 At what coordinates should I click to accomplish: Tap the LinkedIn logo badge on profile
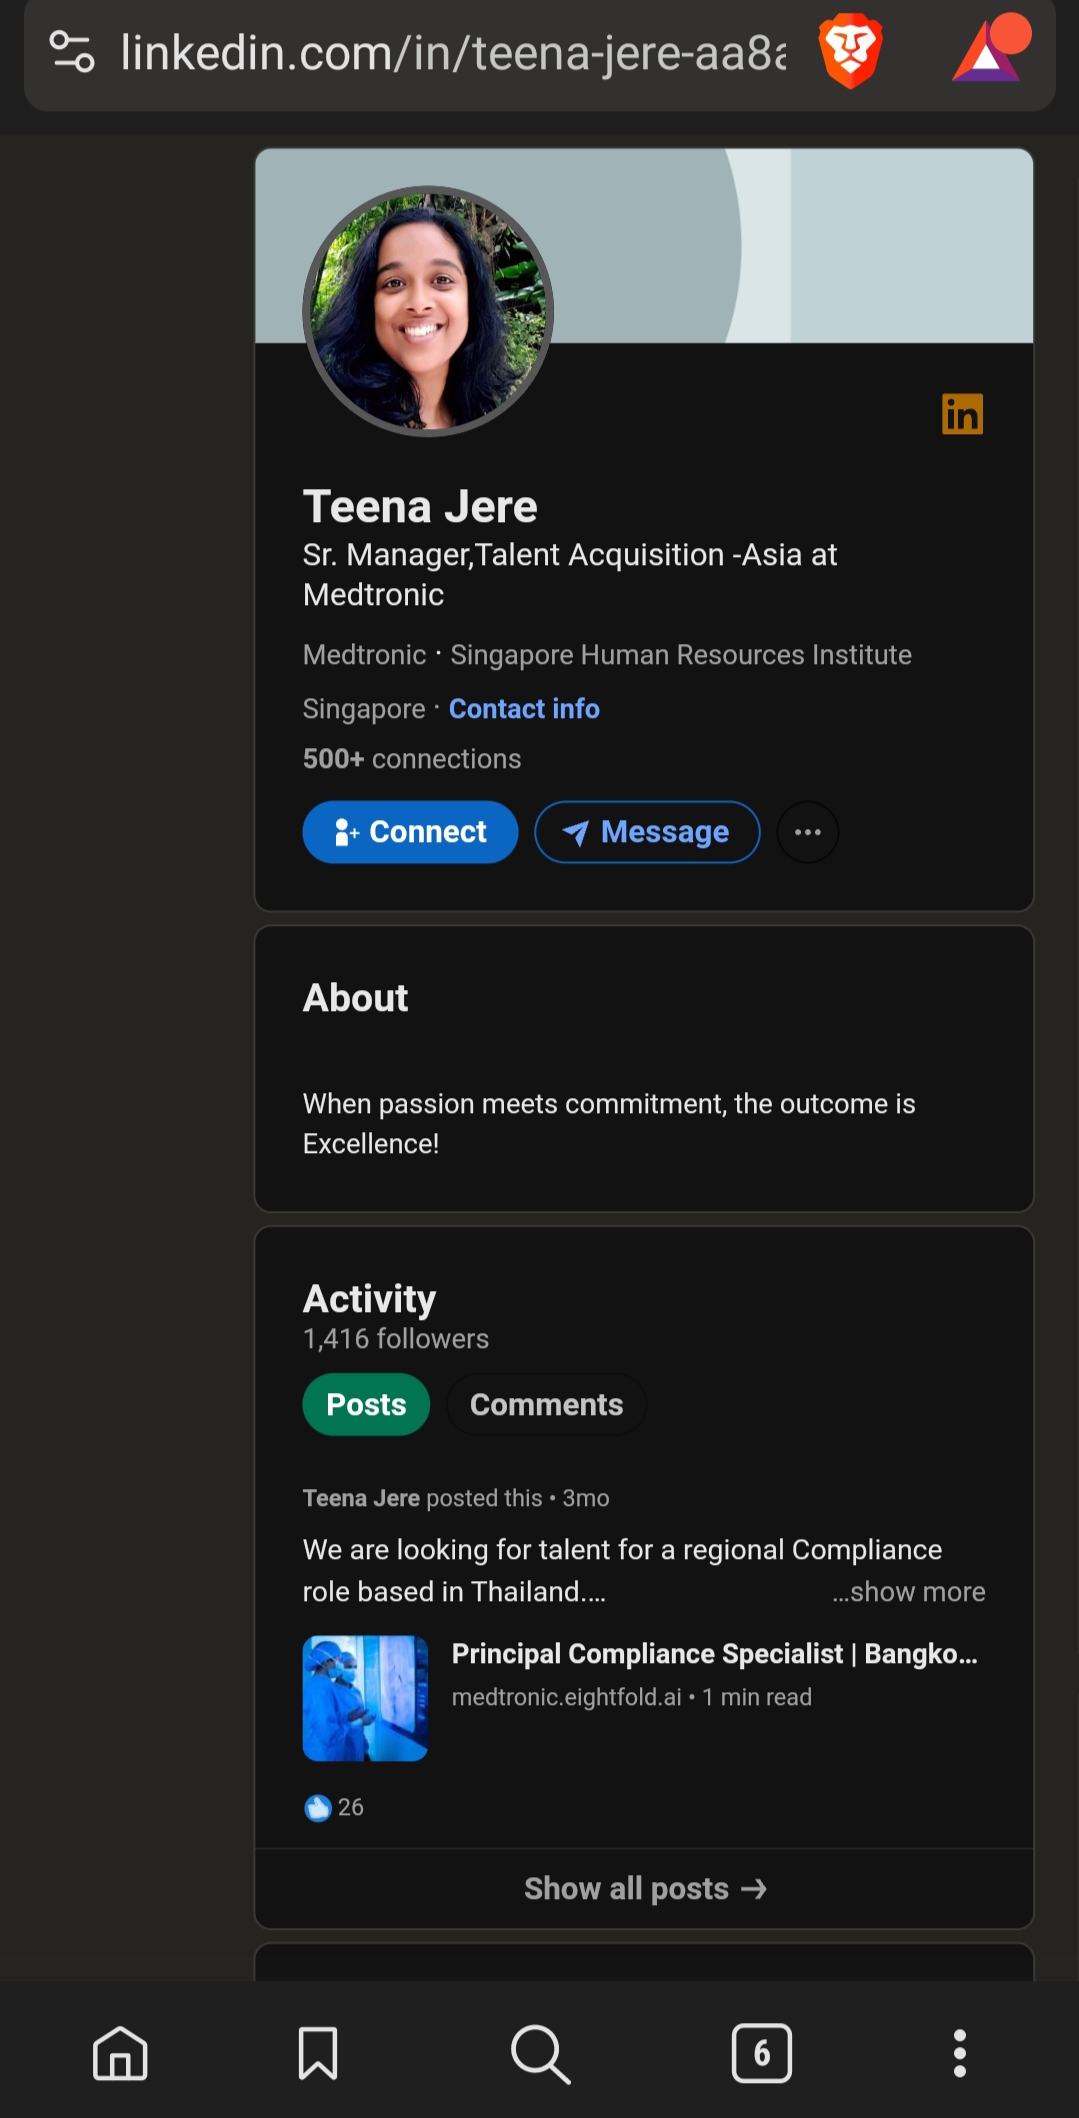pyautogui.click(x=962, y=414)
